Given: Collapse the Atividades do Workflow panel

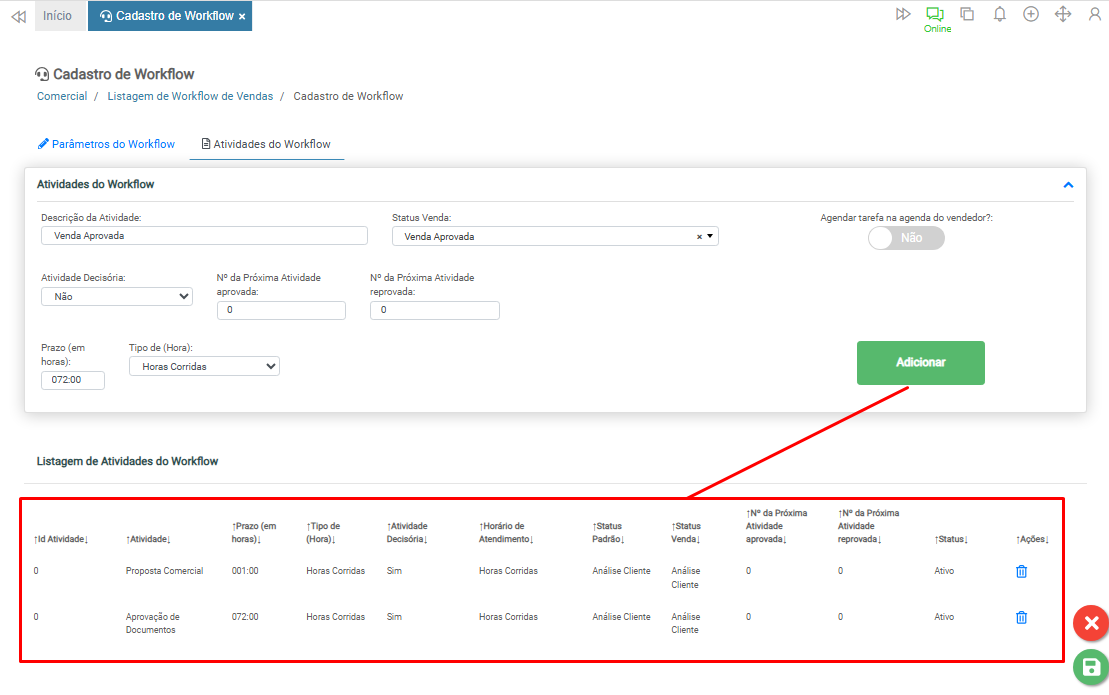Looking at the screenshot, I should (x=1068, y=185).
